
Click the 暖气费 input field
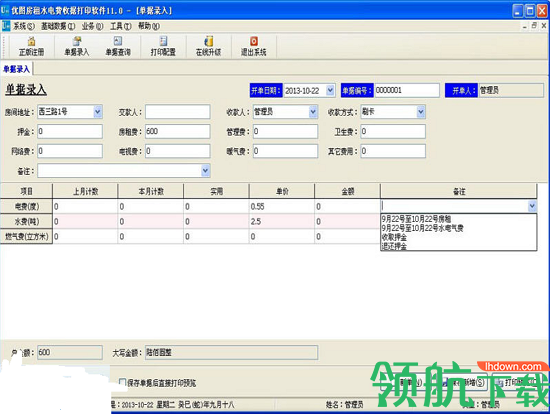point(285,151)
